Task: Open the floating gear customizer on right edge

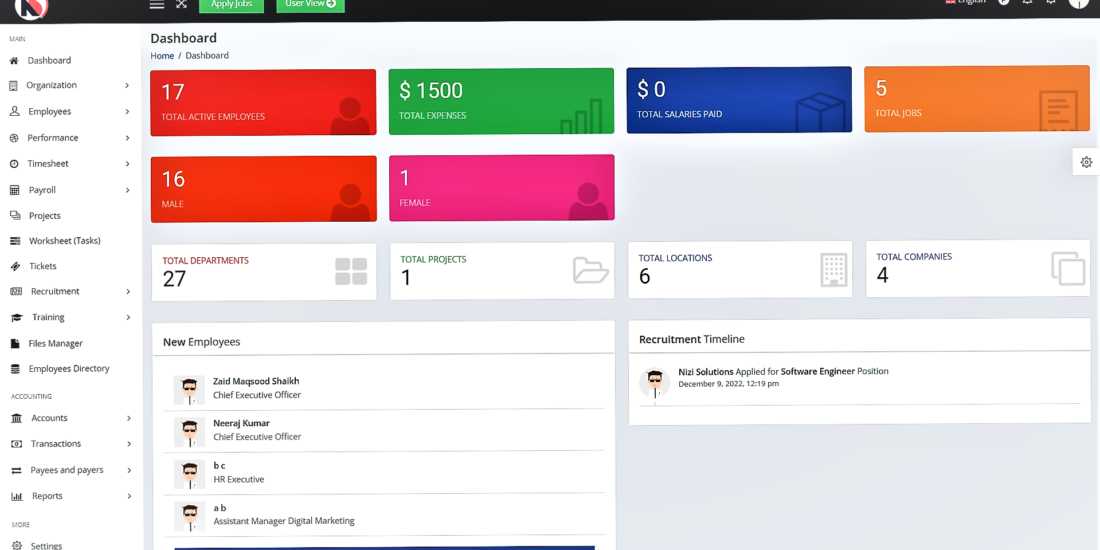Action: (x=1086, y=162)
